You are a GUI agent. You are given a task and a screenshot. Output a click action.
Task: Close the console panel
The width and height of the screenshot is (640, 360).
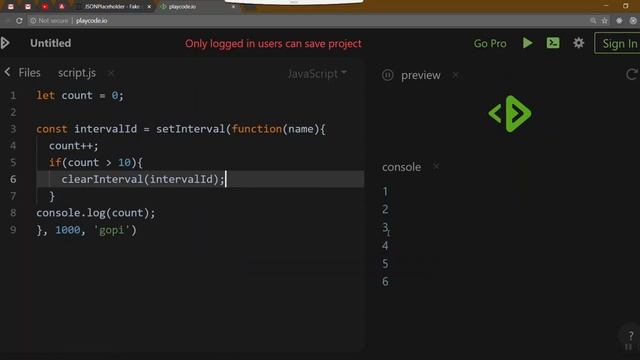(436, 167)
